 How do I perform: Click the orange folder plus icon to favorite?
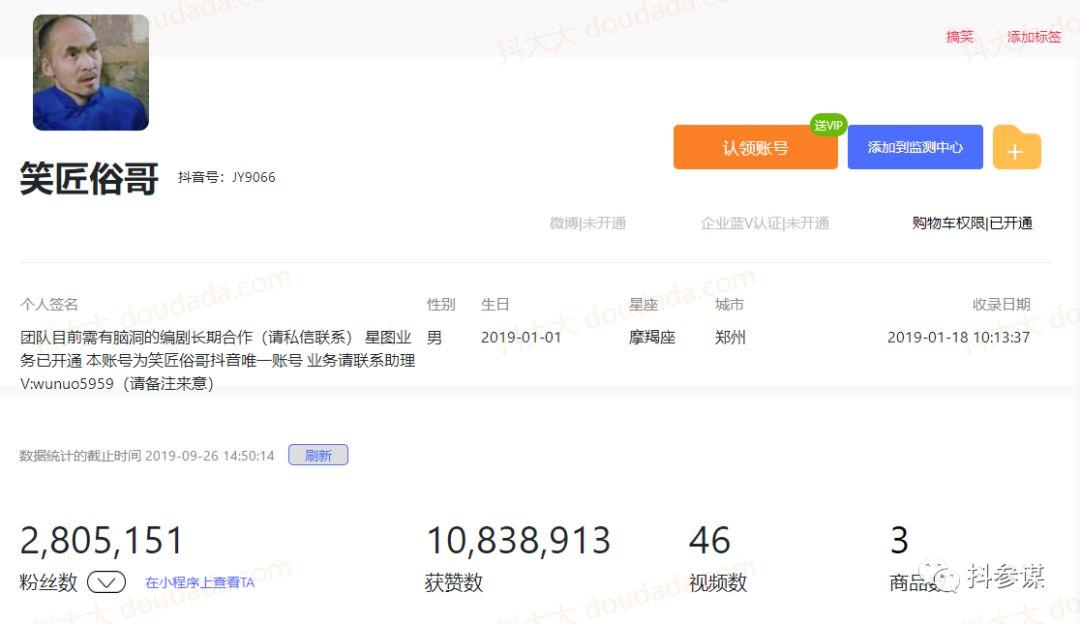click(x=1017, y=147)
